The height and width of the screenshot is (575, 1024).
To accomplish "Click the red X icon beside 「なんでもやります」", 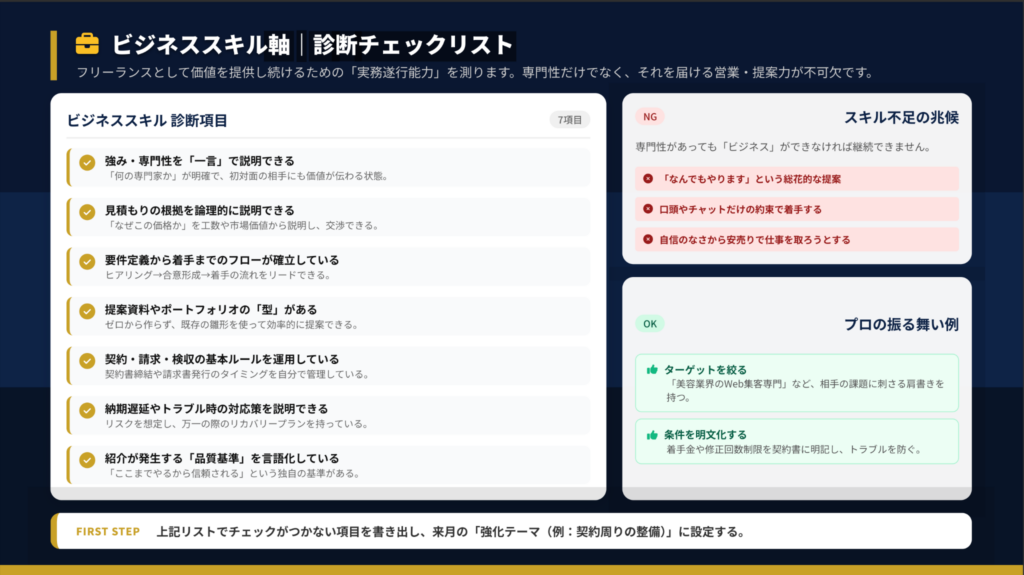I will tap(648, 179).
